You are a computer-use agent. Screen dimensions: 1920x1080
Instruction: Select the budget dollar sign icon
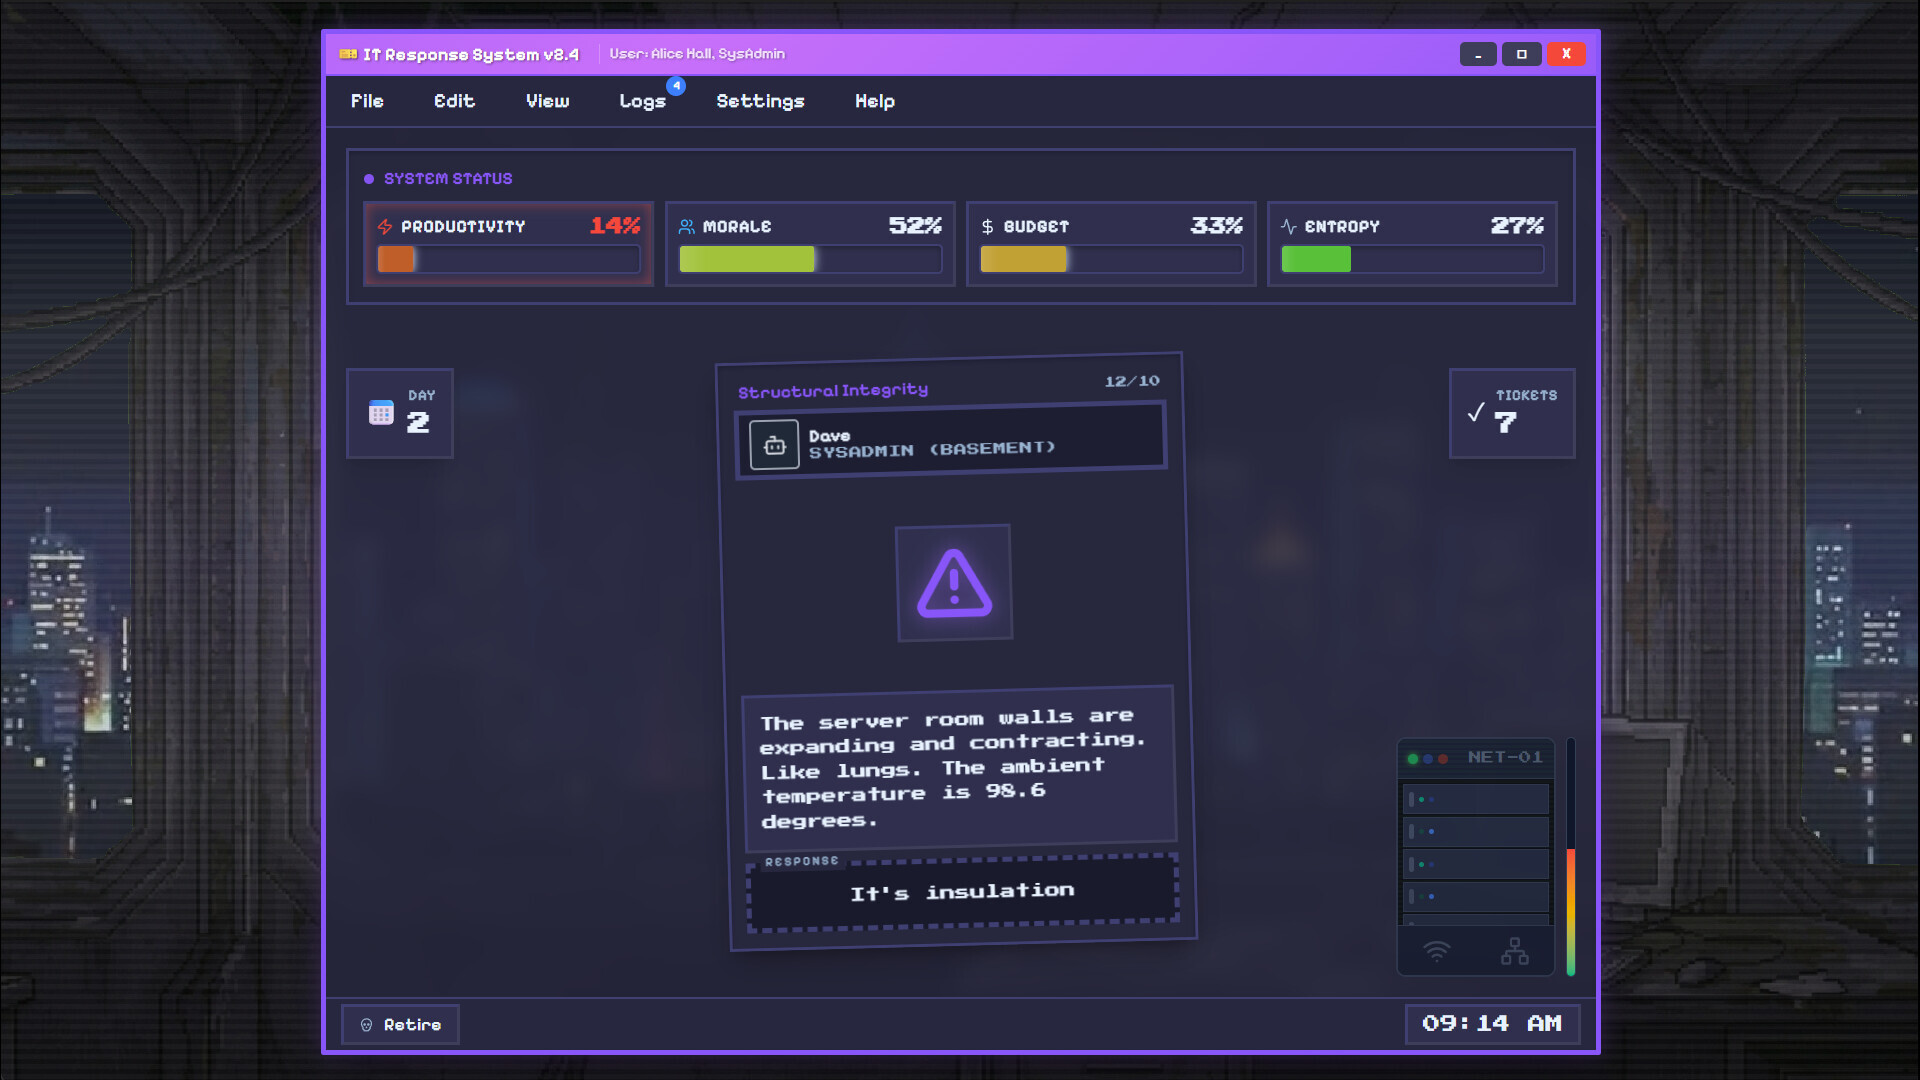(987, 226)
